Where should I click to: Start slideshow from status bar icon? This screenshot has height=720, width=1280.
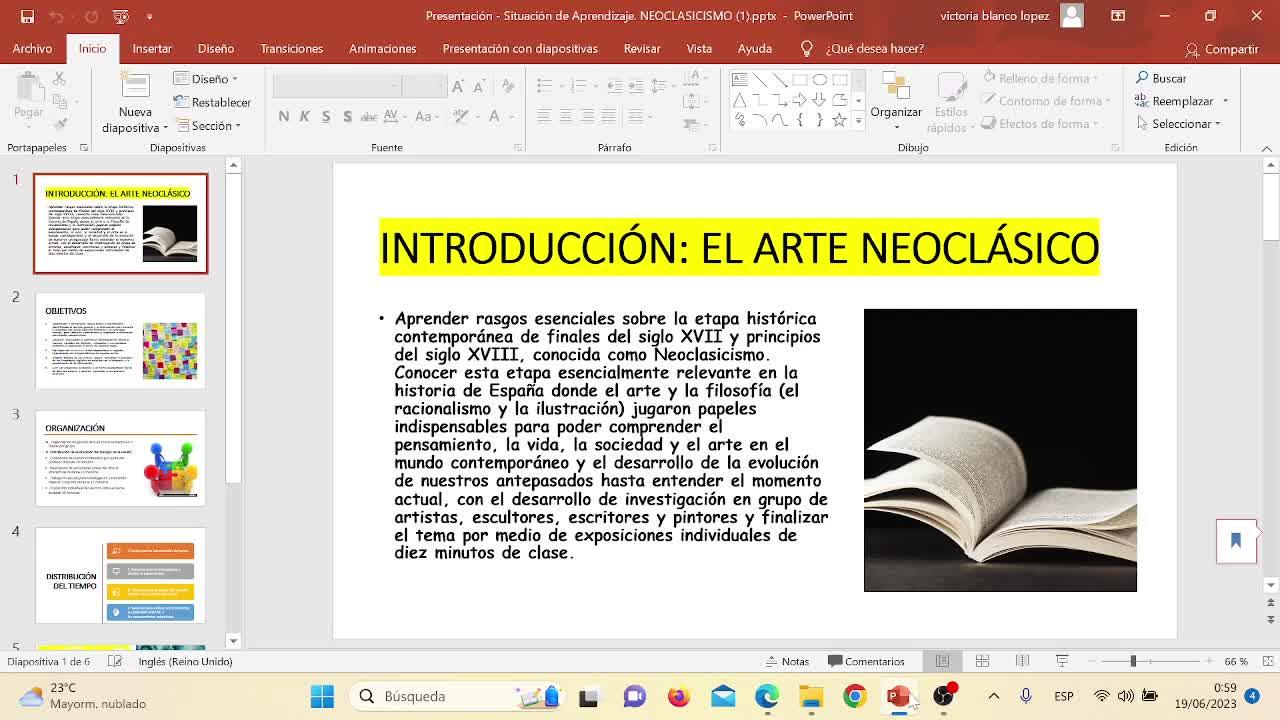click(1062, 661)
